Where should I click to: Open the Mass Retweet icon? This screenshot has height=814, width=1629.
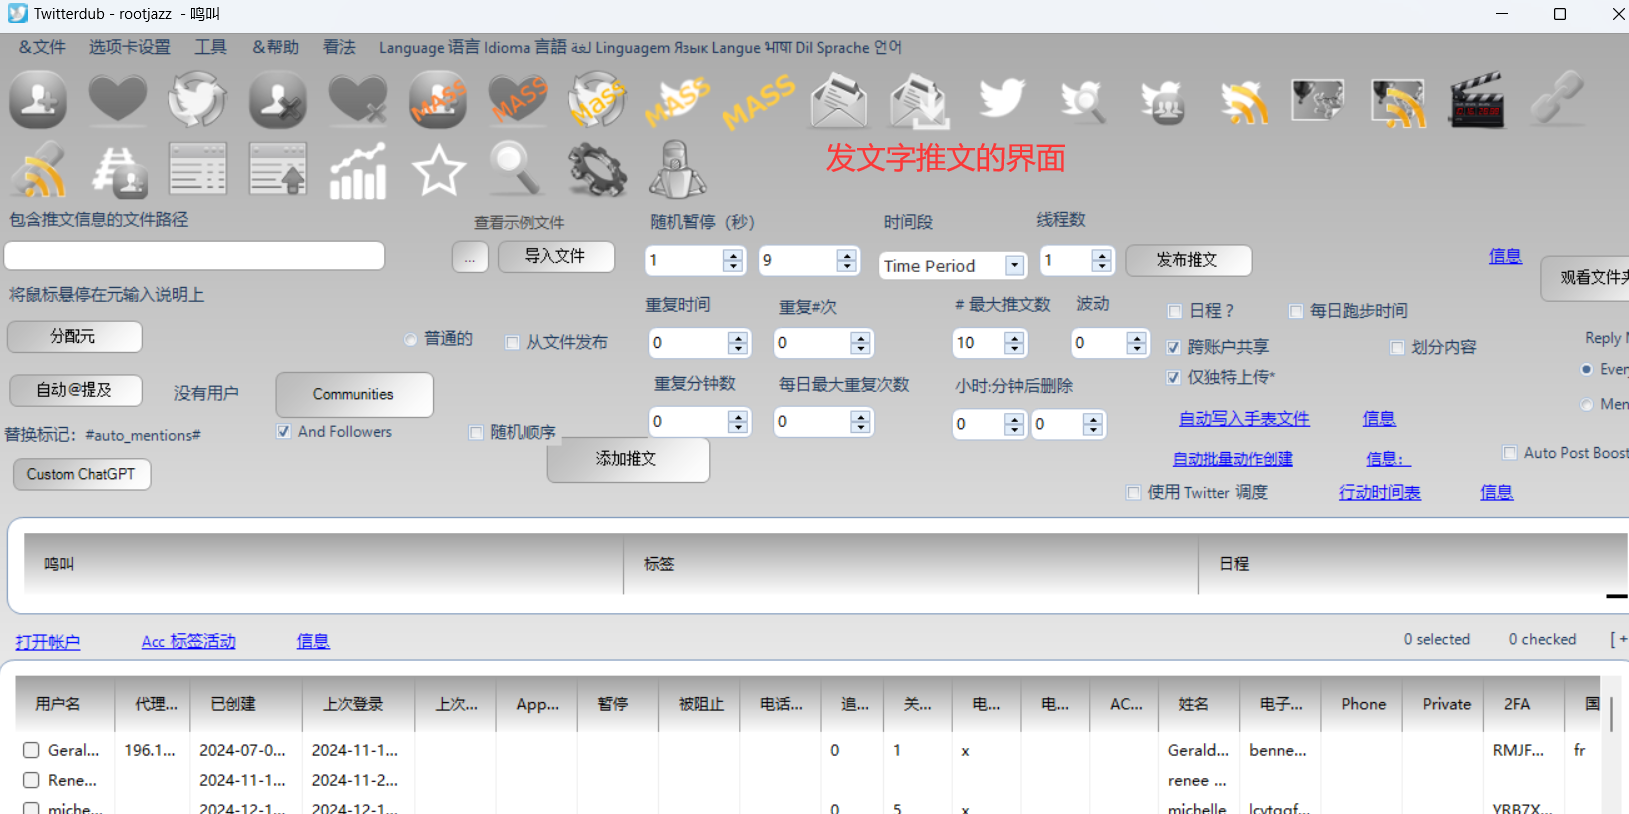(x=598, y=99)
